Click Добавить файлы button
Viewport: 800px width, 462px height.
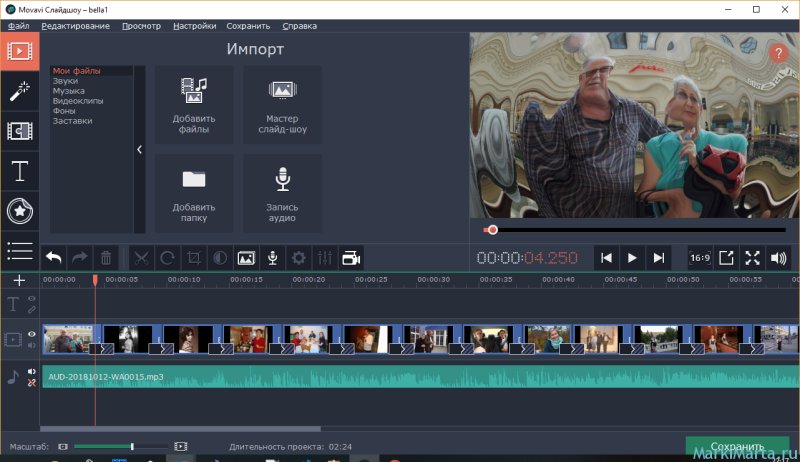click(194, 105)
